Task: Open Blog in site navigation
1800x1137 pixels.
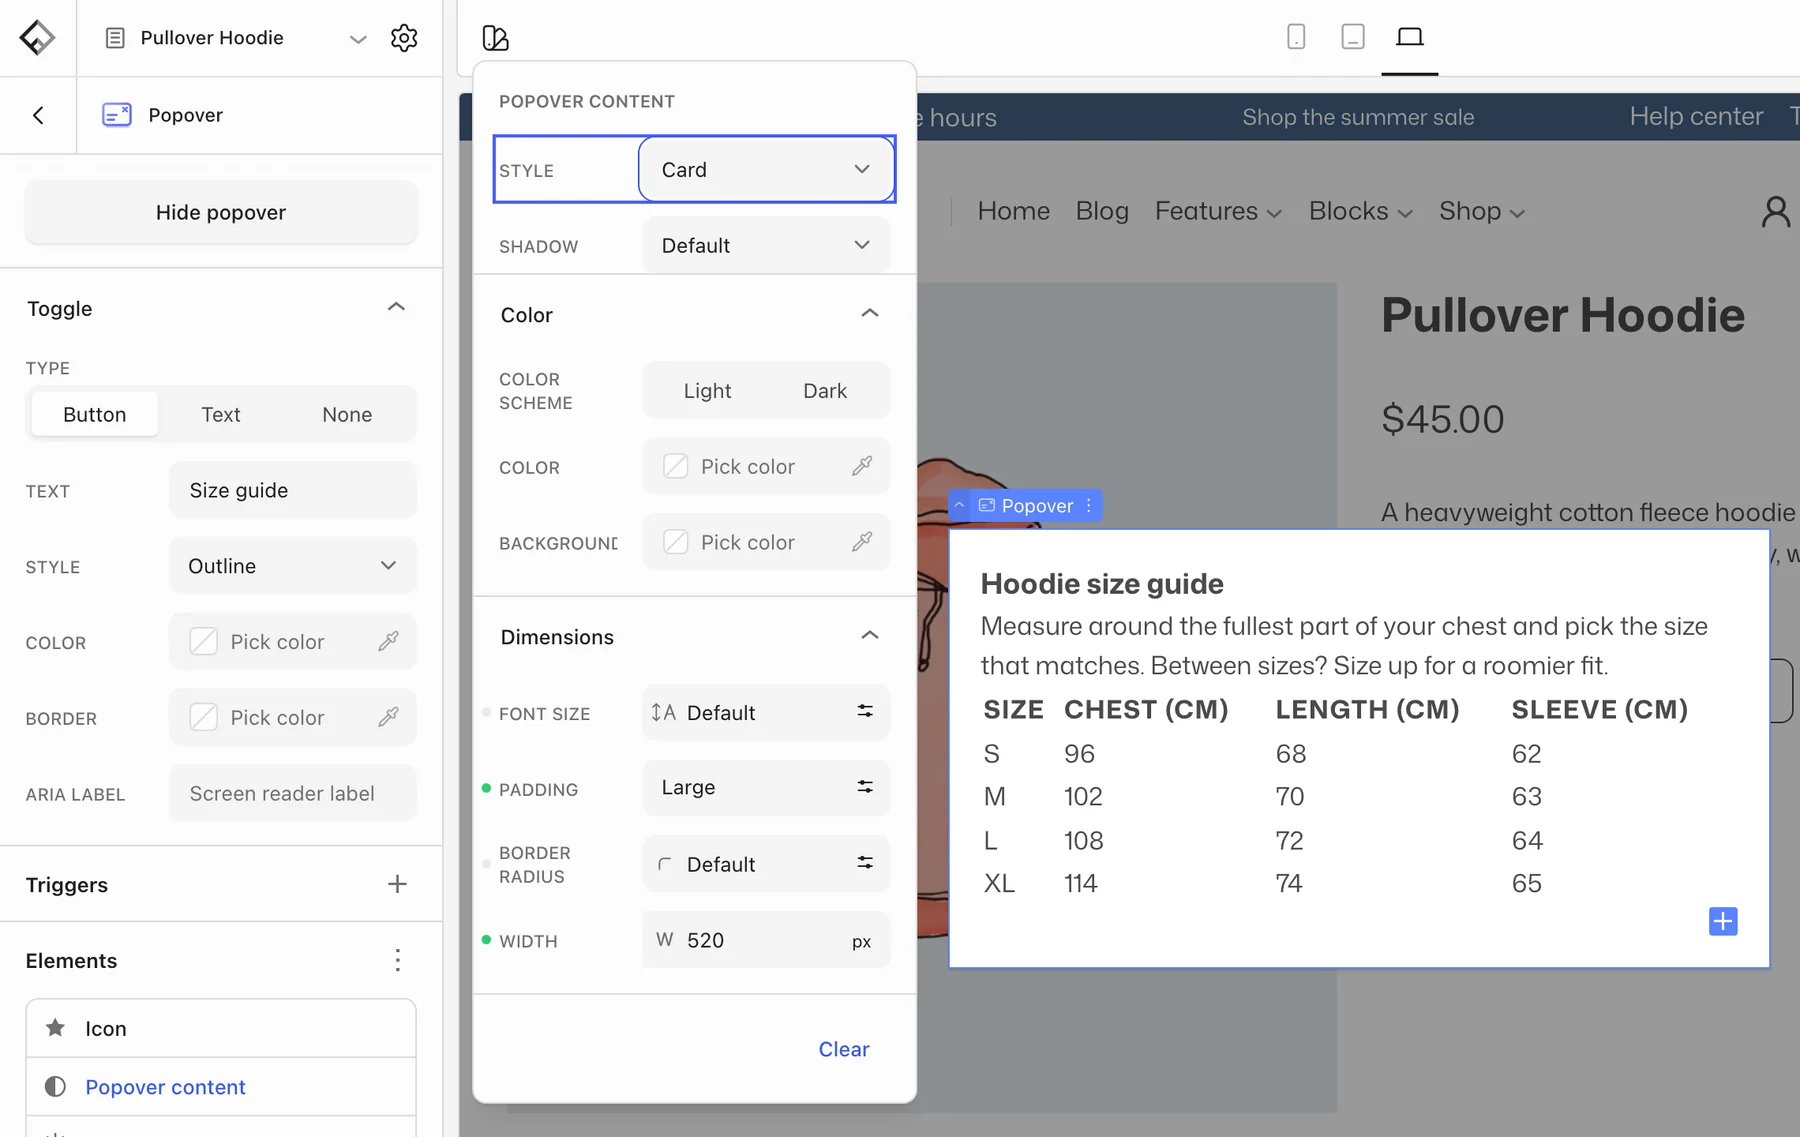Action: click(1102, 211)
